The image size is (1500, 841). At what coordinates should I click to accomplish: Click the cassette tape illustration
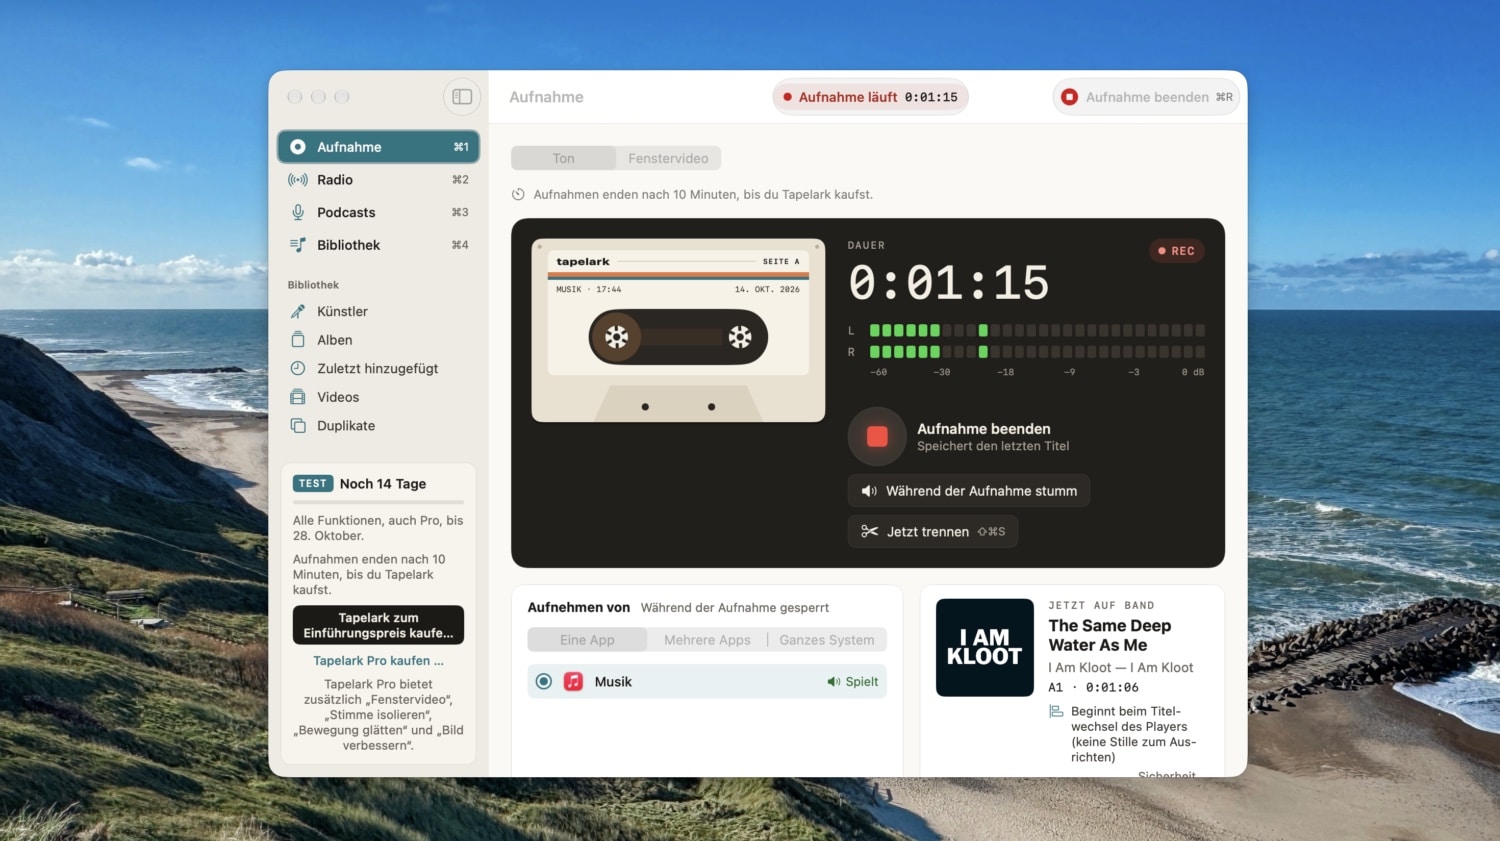(x=678, y=330)
